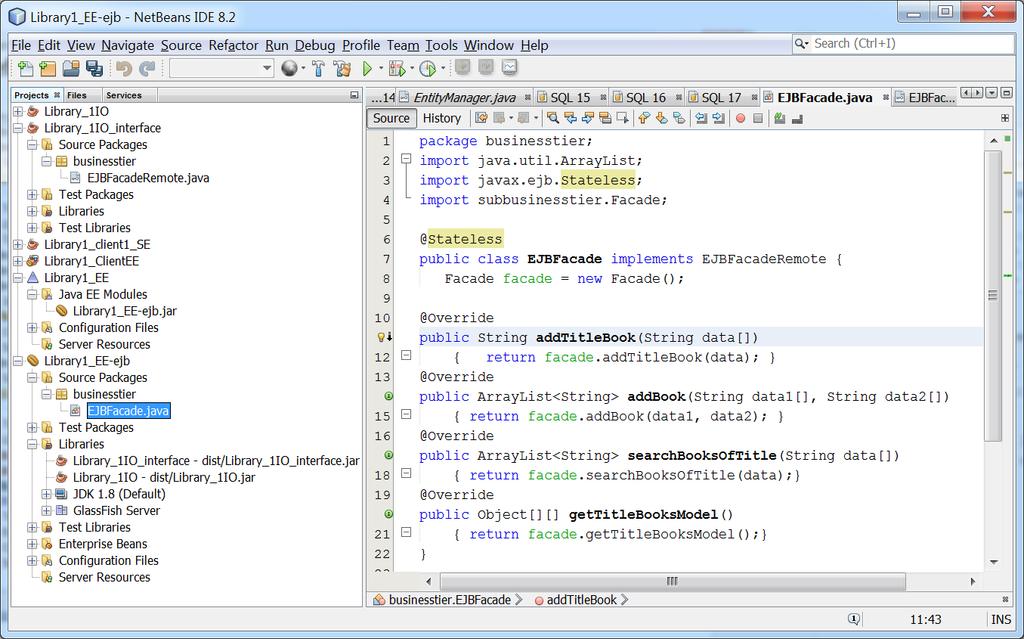Click the Find Selection magnifier icon
The height and width of the screenshot is (639, 1024).
click(553, 118)
